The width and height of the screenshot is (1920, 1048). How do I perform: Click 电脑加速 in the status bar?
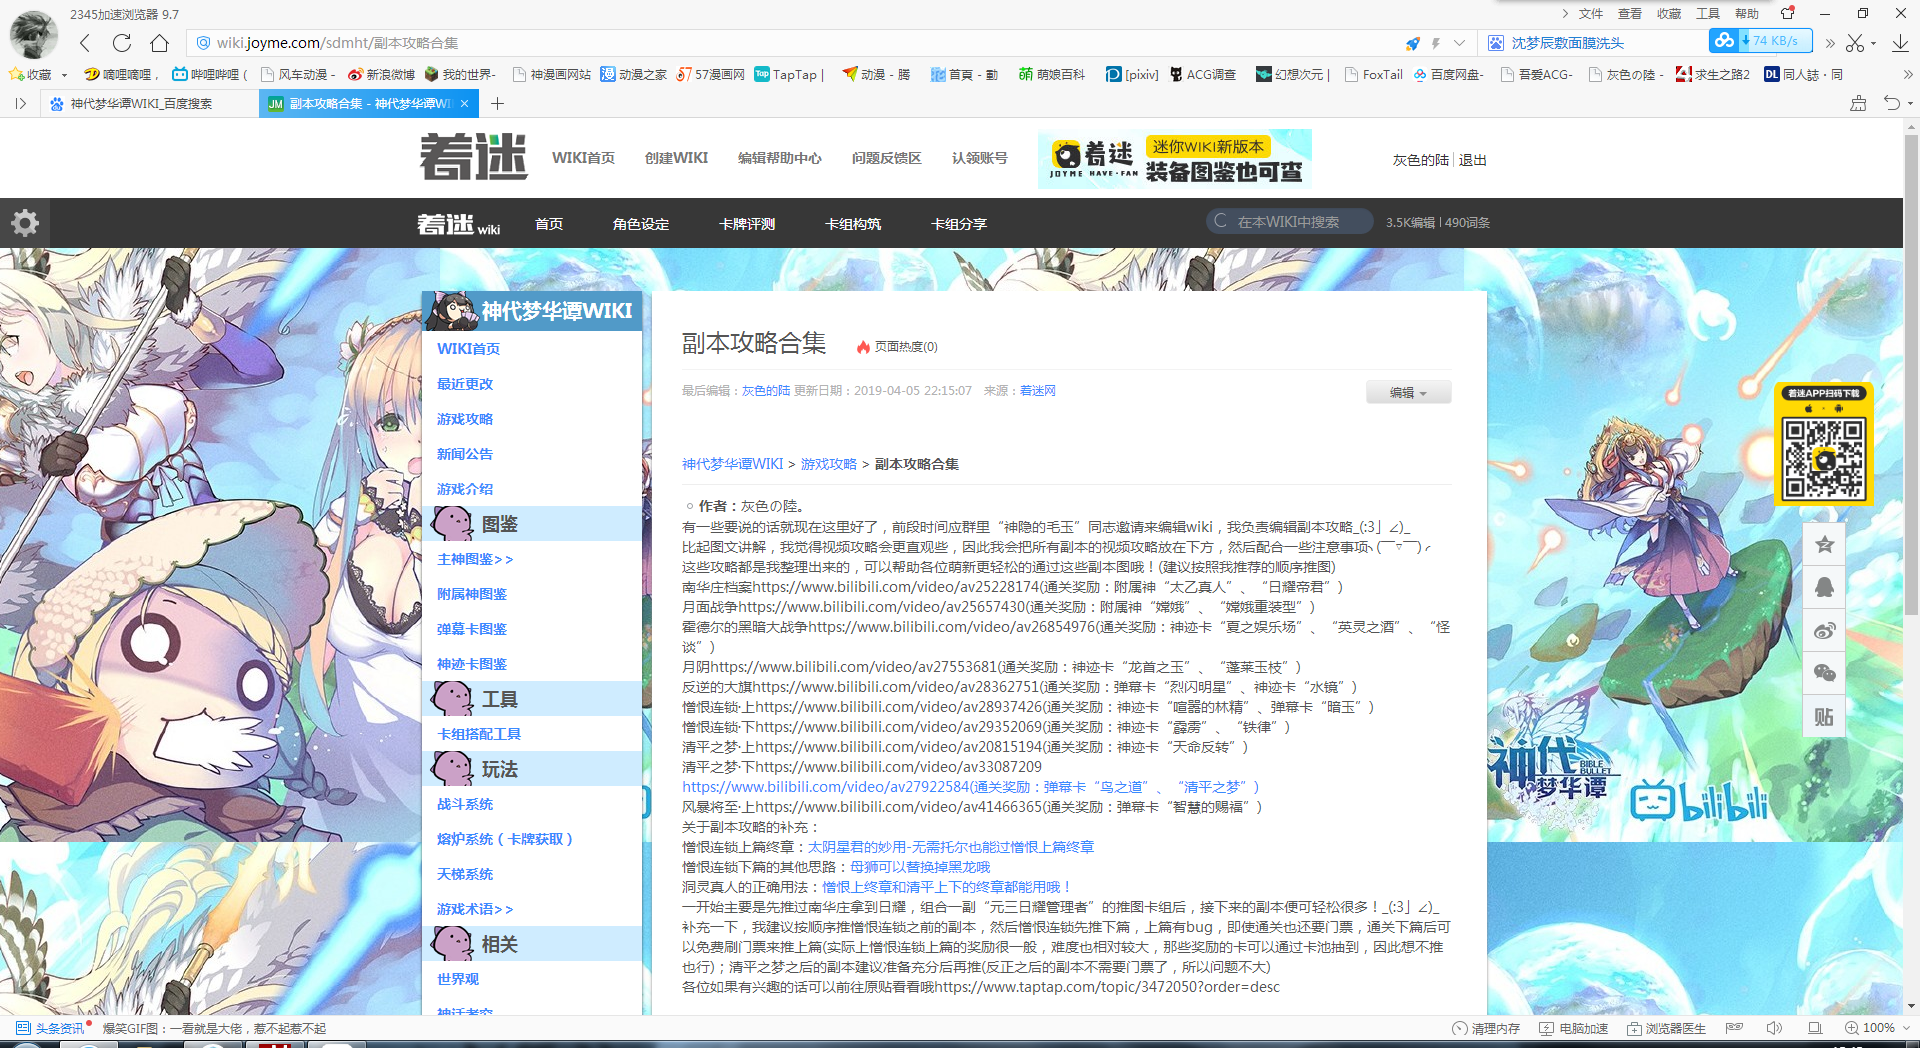(1574, 1028)
